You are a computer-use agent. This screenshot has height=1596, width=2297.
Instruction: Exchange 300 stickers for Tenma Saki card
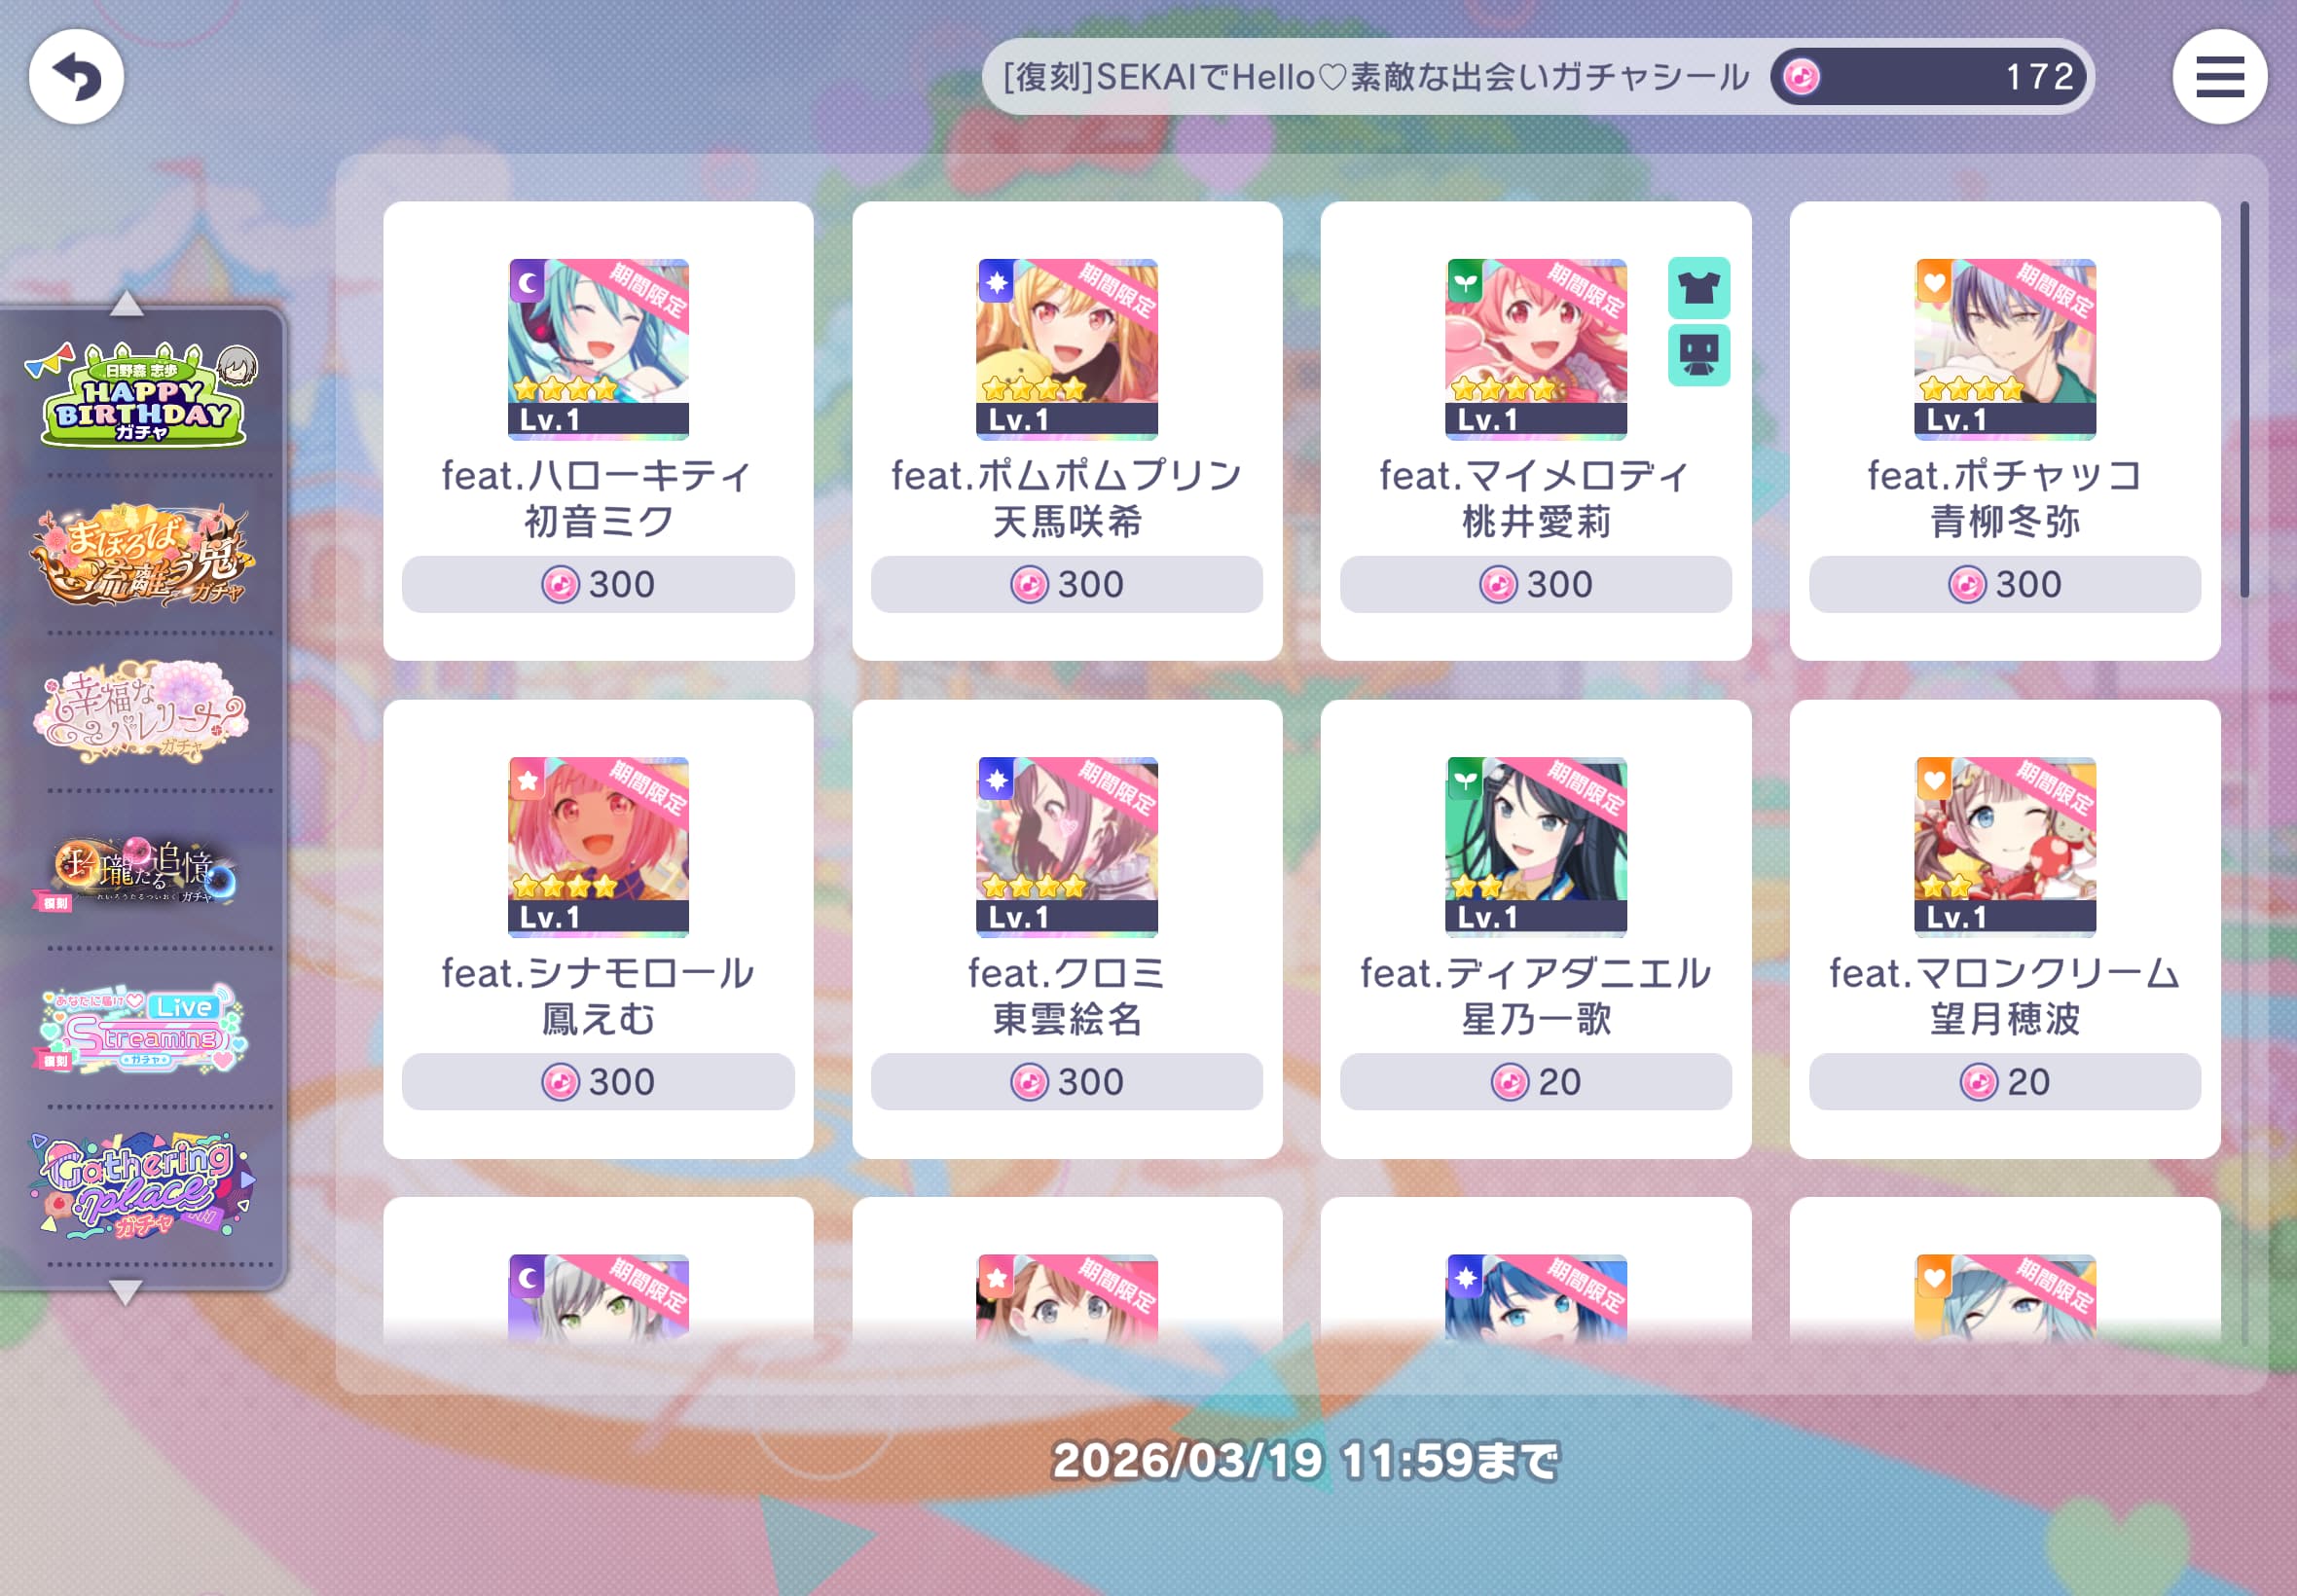(1066, 584)
